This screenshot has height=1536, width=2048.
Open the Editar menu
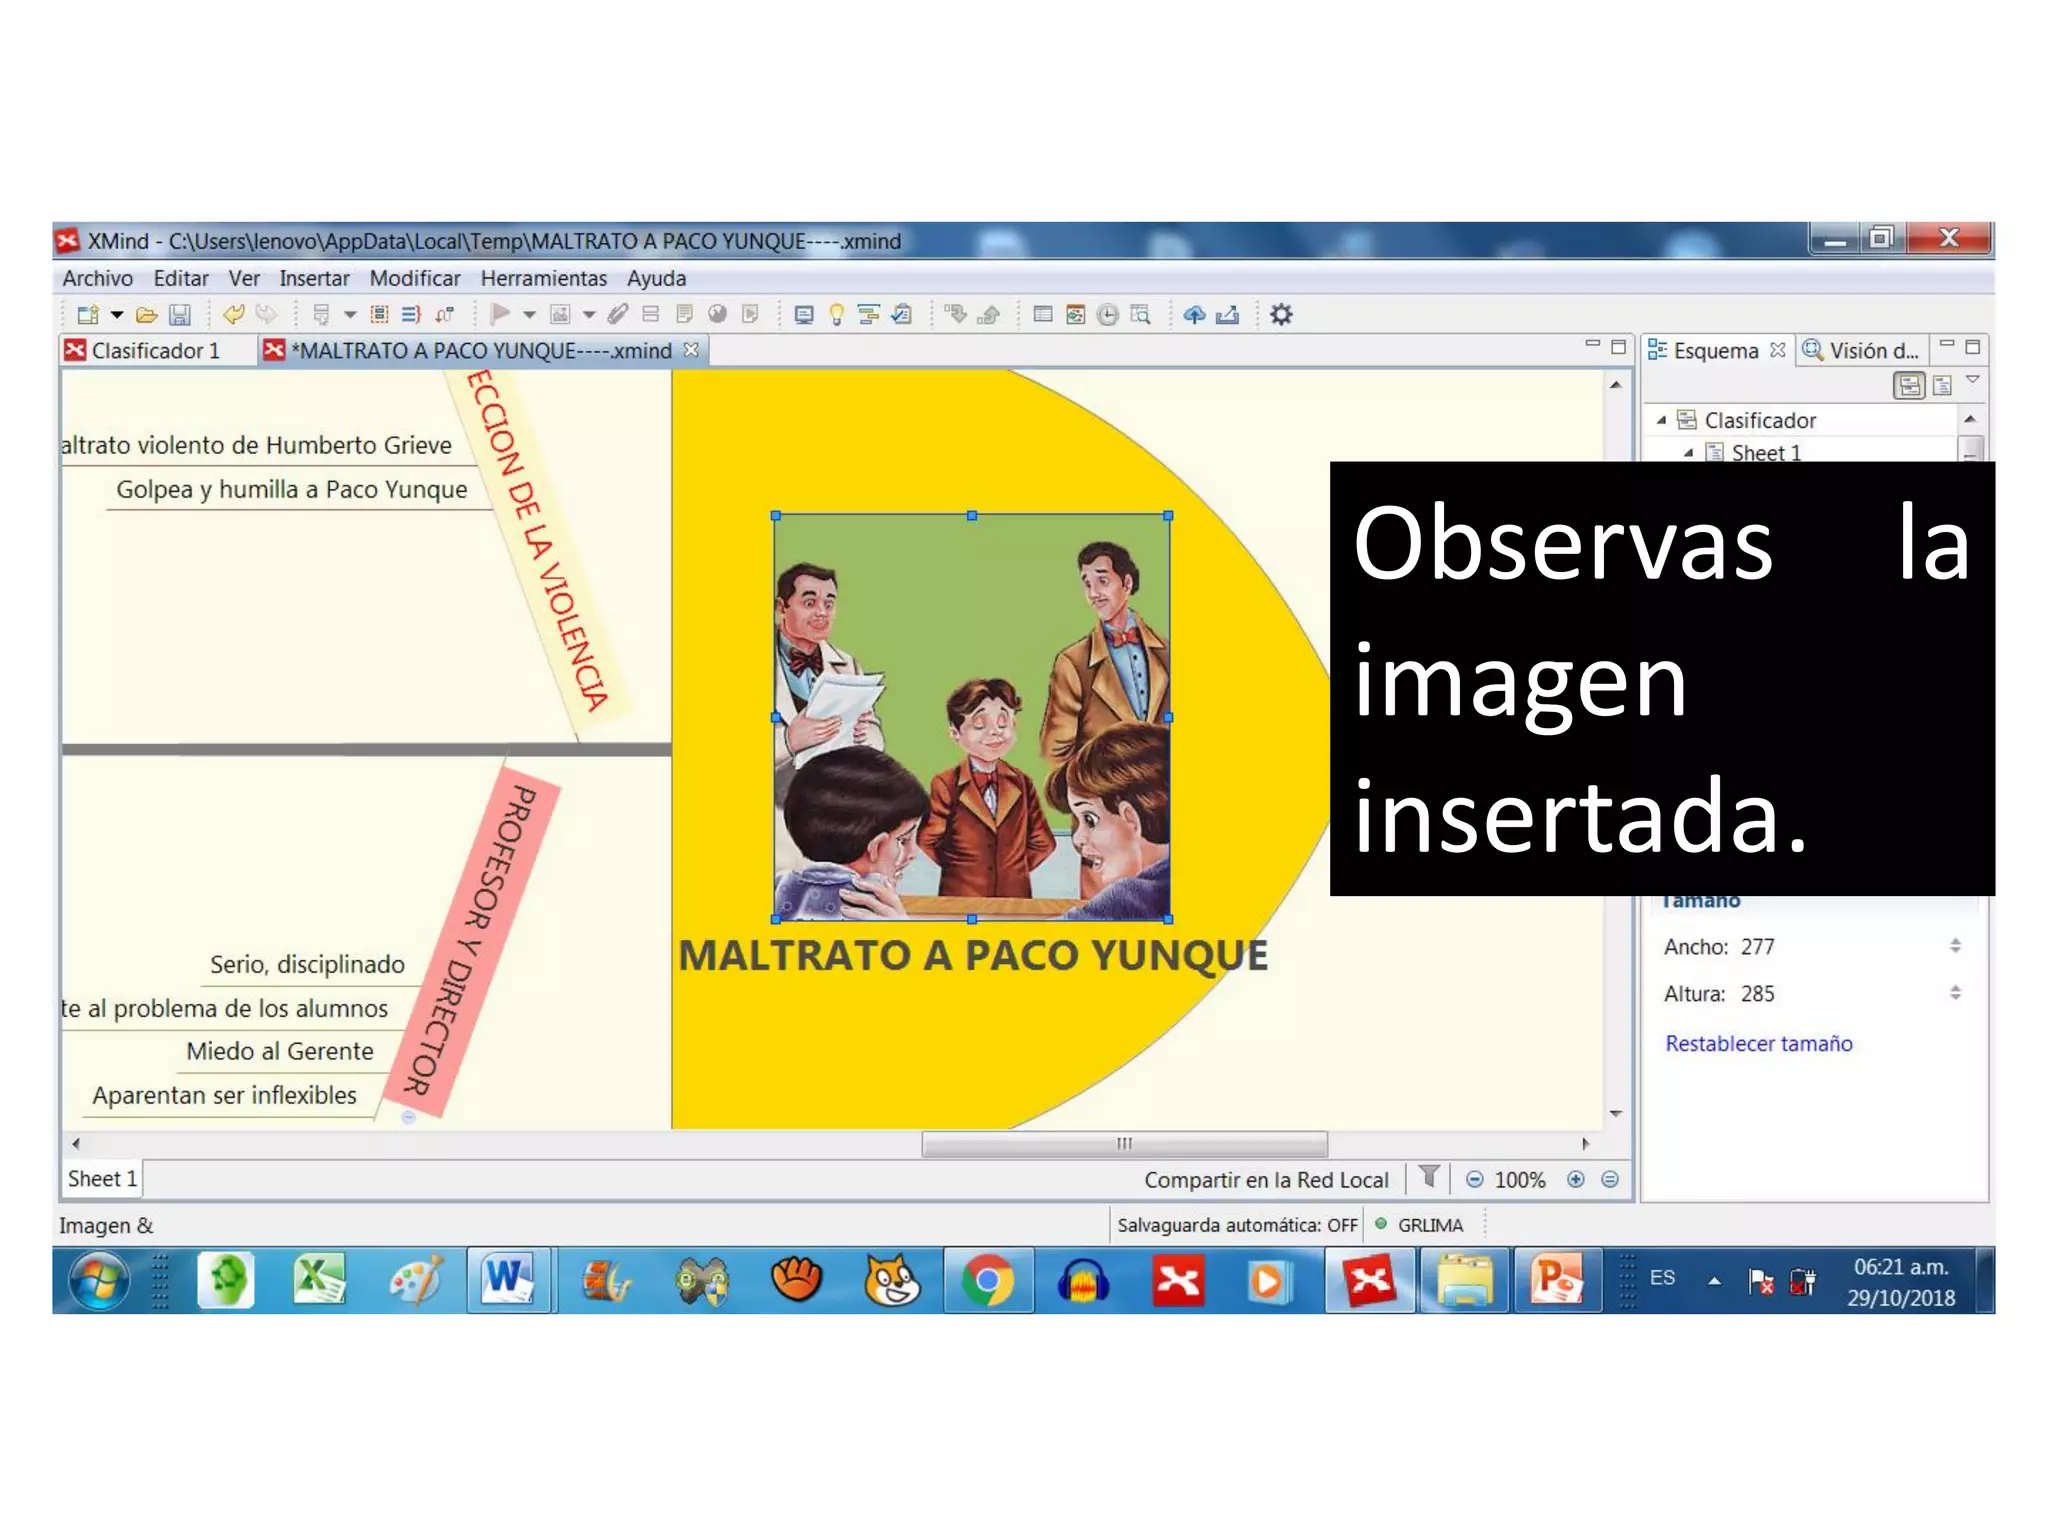click(x=181, y=278)
